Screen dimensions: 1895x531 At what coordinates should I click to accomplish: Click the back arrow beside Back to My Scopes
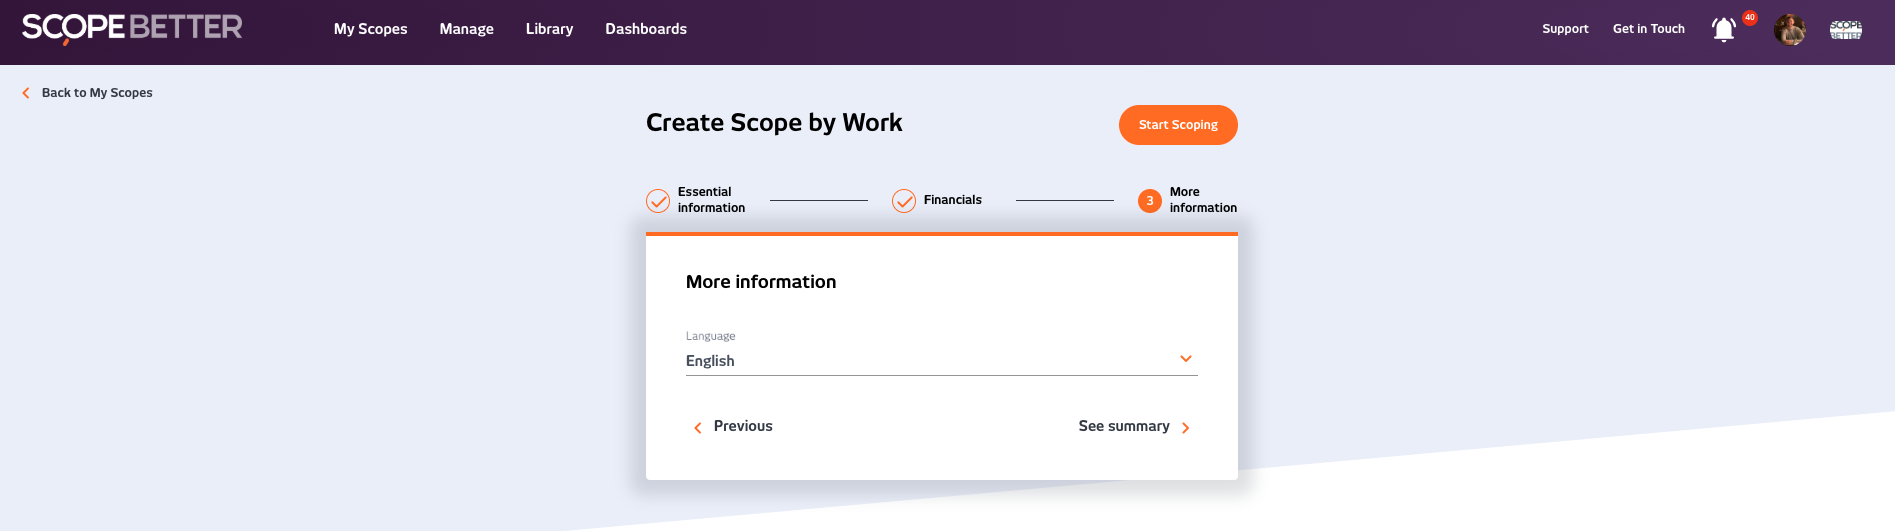[x=26, y=93]
